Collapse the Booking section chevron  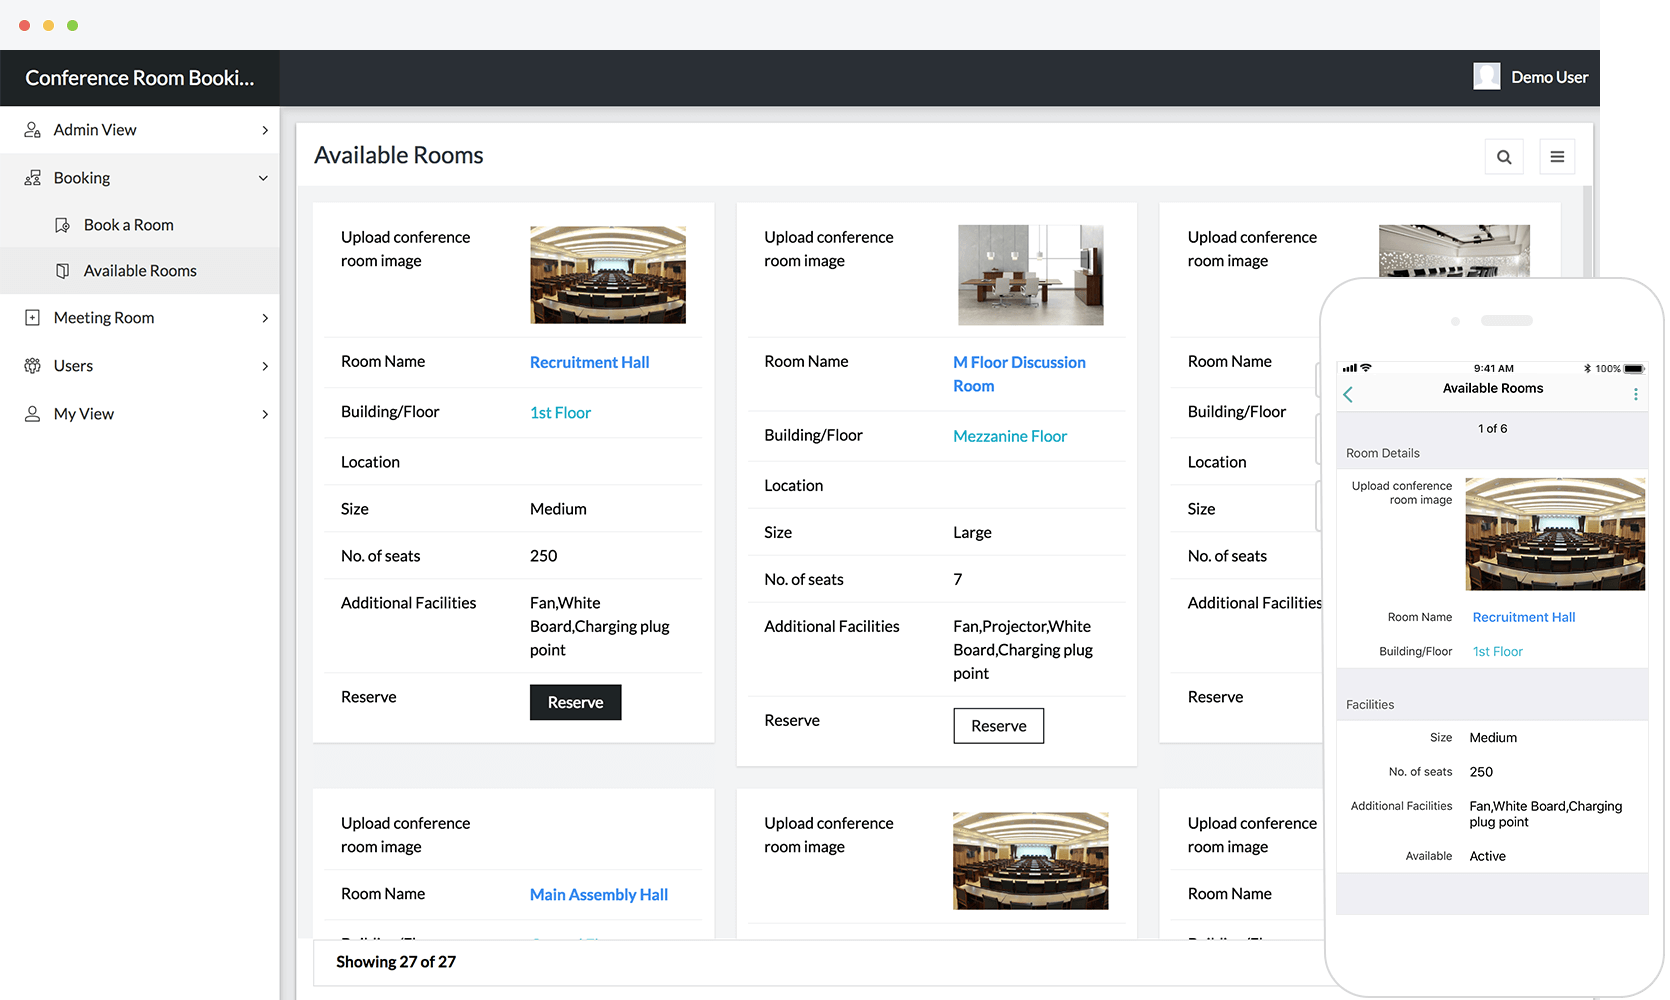(264, 178)
